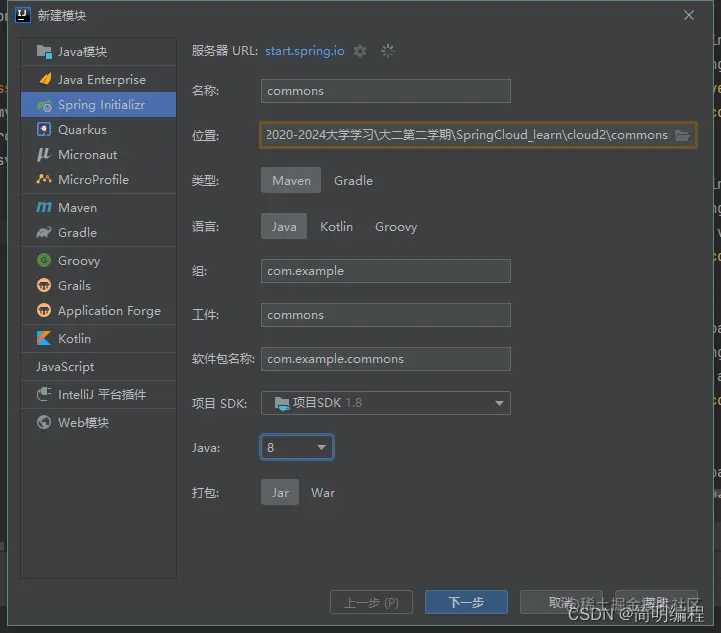Click the IntelliJ logo in title bar
Image resolution: width=721 pixels, height=633 pixels.
coord(23,15)
